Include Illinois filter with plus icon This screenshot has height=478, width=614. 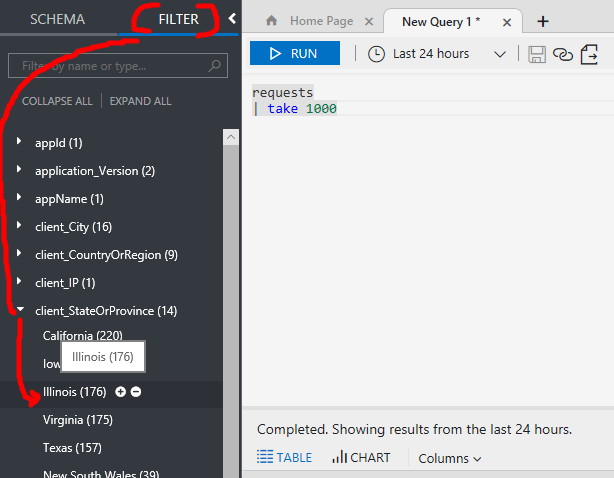(121, 392)
